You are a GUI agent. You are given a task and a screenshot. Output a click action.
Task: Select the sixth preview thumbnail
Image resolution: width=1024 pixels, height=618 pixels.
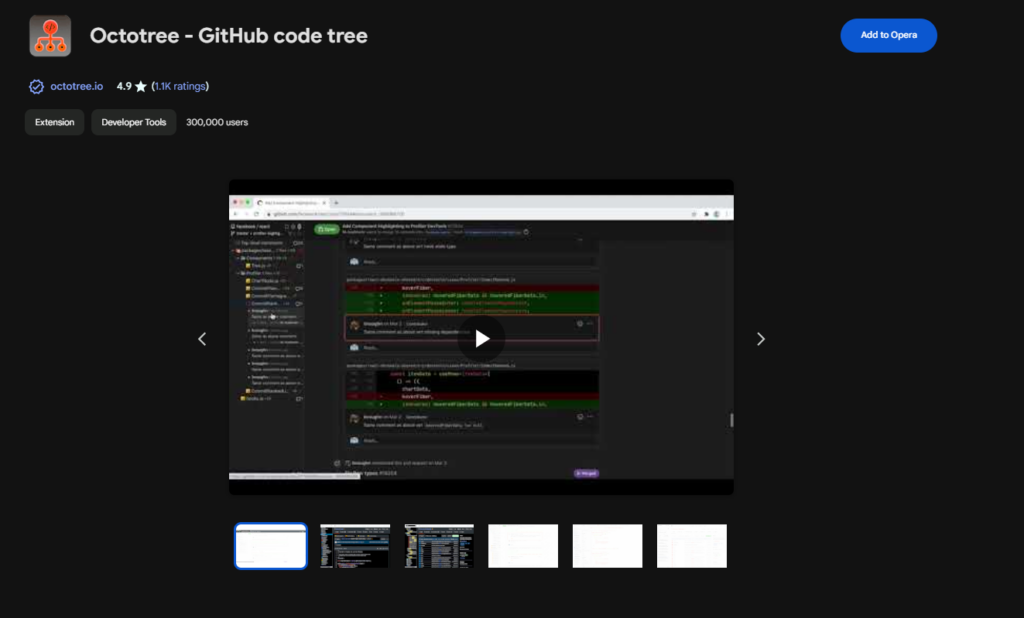(x=691, y=546)
